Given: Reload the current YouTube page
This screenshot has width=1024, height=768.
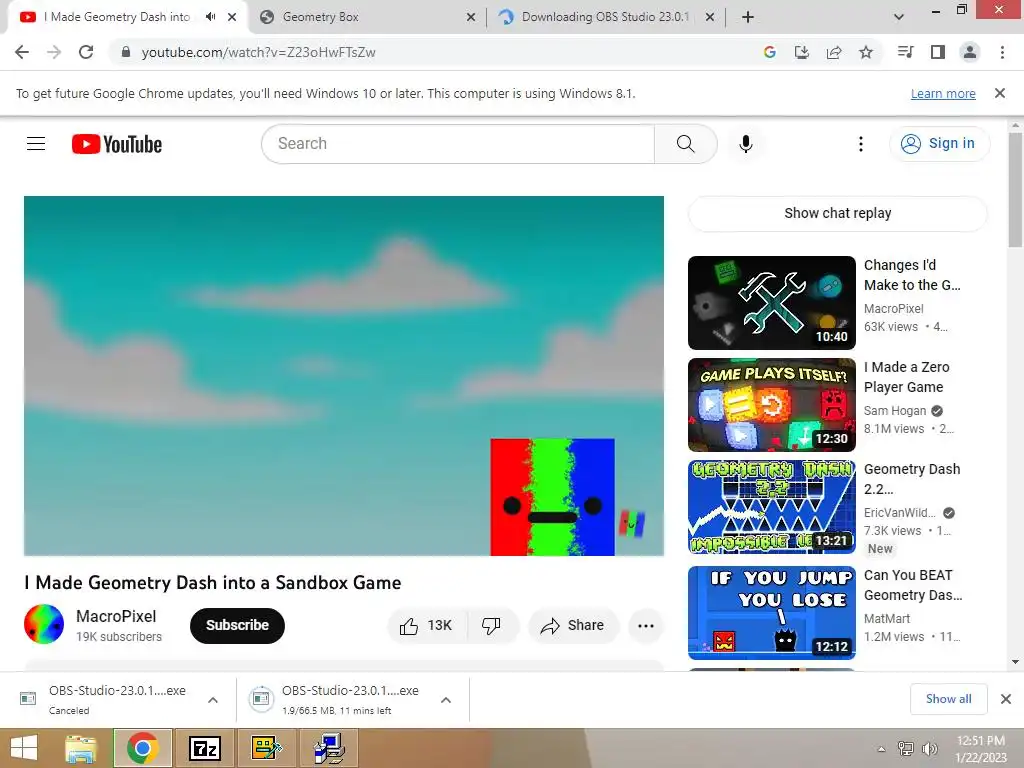Looking at the screenshot, I should point(86,52).
